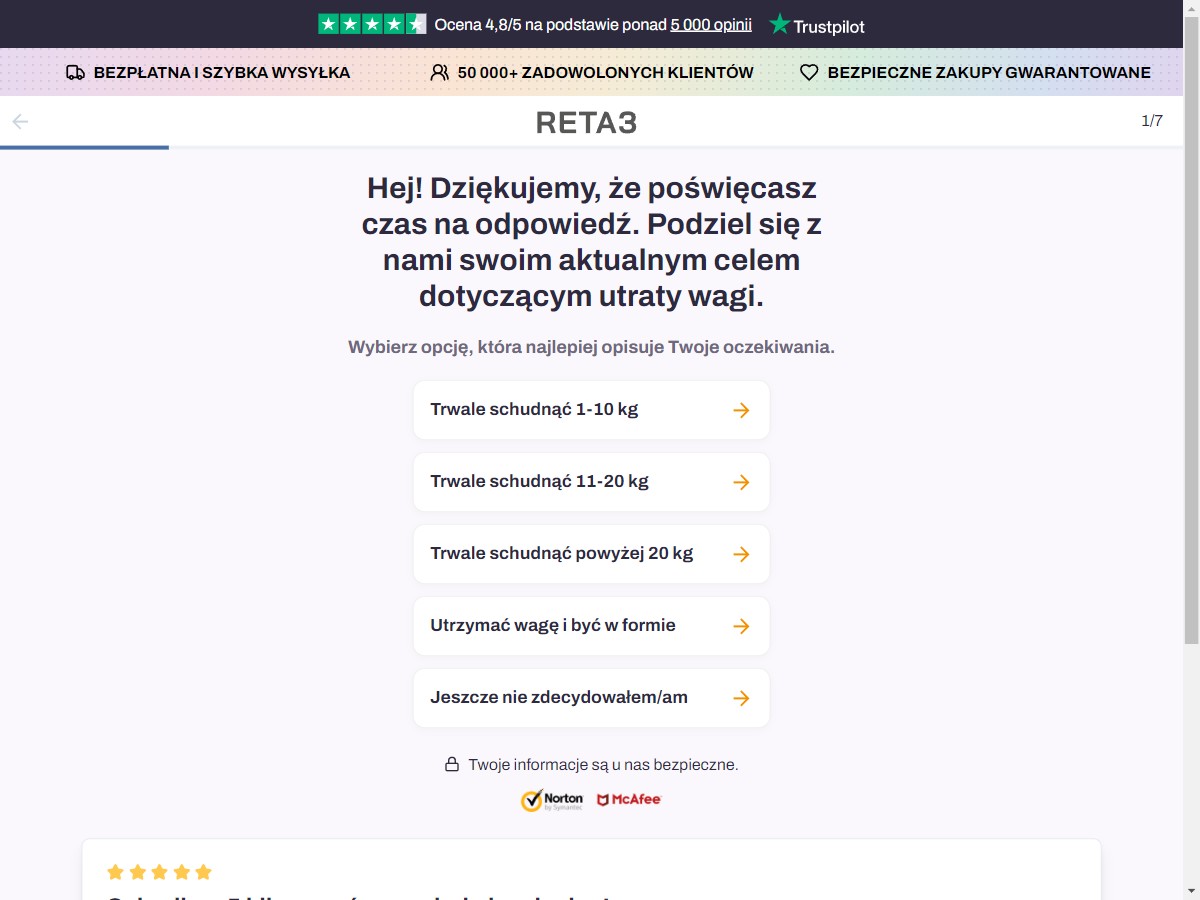Open the '5 000 opinii' link
Viewport: 1200px width, 900px height.
pos(711,25)
